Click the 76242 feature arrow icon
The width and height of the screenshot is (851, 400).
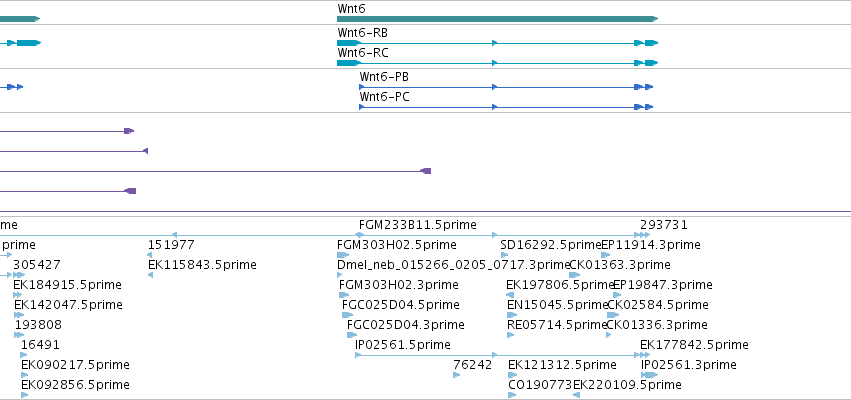tap(456, 375)
